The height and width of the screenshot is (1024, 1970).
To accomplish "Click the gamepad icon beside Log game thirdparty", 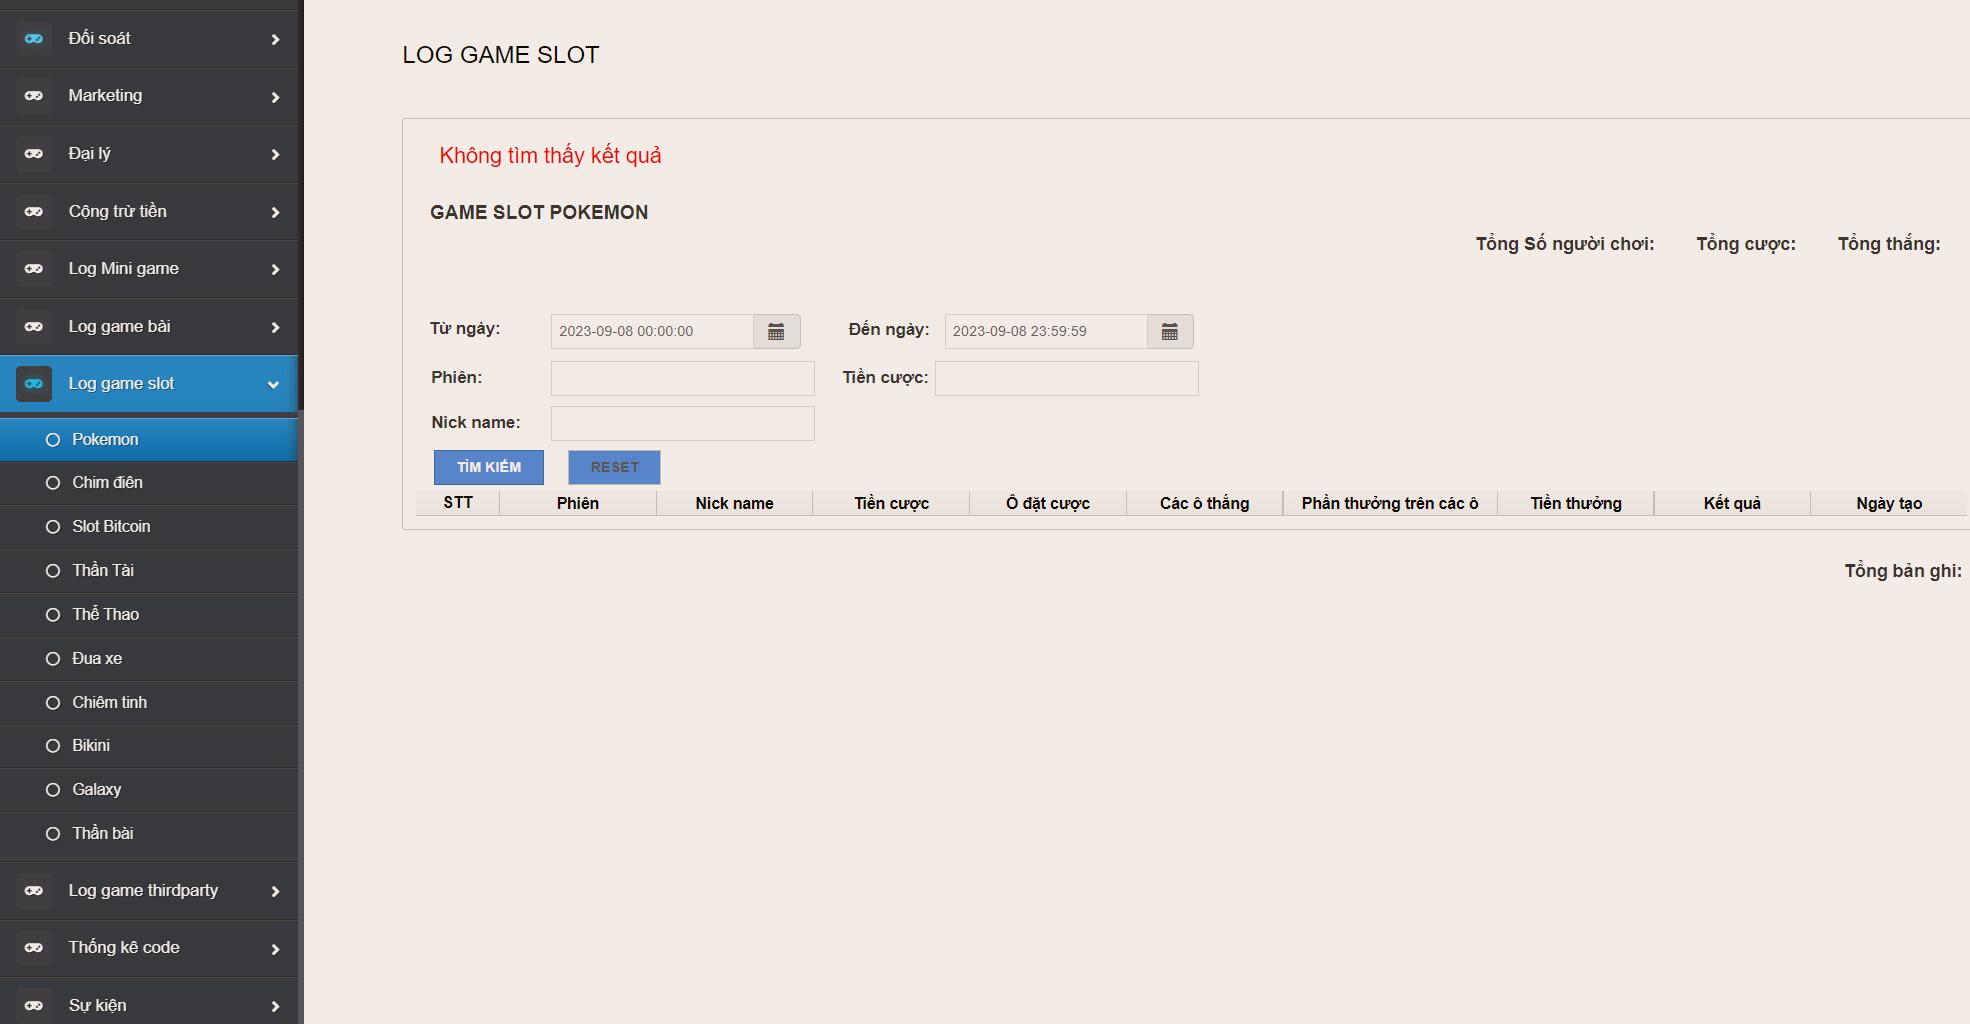I will coord(34,891).
